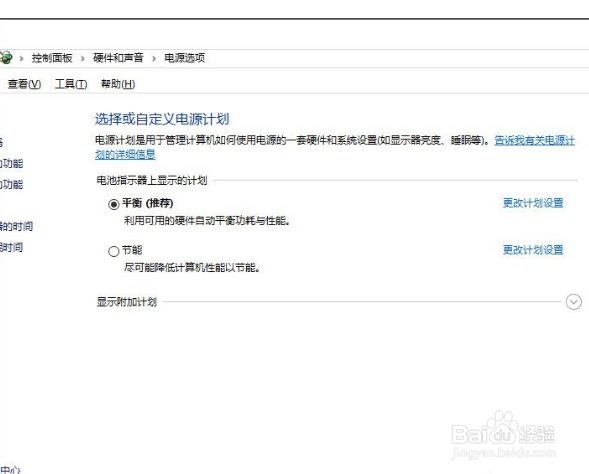The image size is (589, 474).
Task: Open the 工具(T) menu
Action: [x=71, y=84]
